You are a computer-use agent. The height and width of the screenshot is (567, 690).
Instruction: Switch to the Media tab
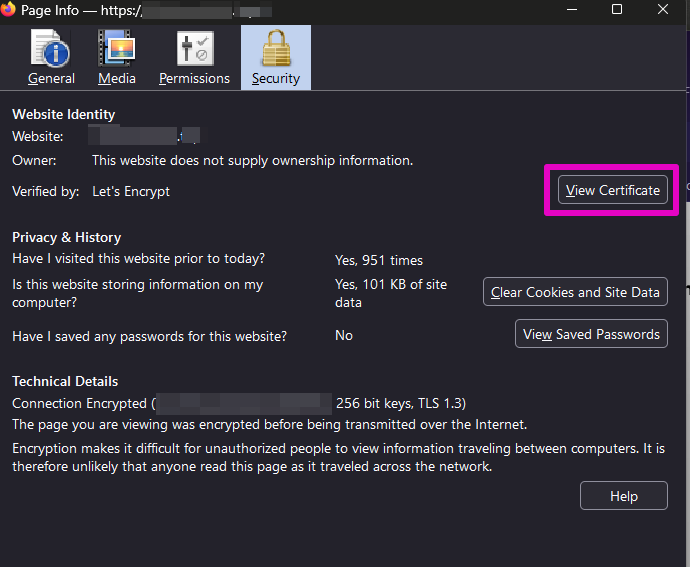point(117,57)
